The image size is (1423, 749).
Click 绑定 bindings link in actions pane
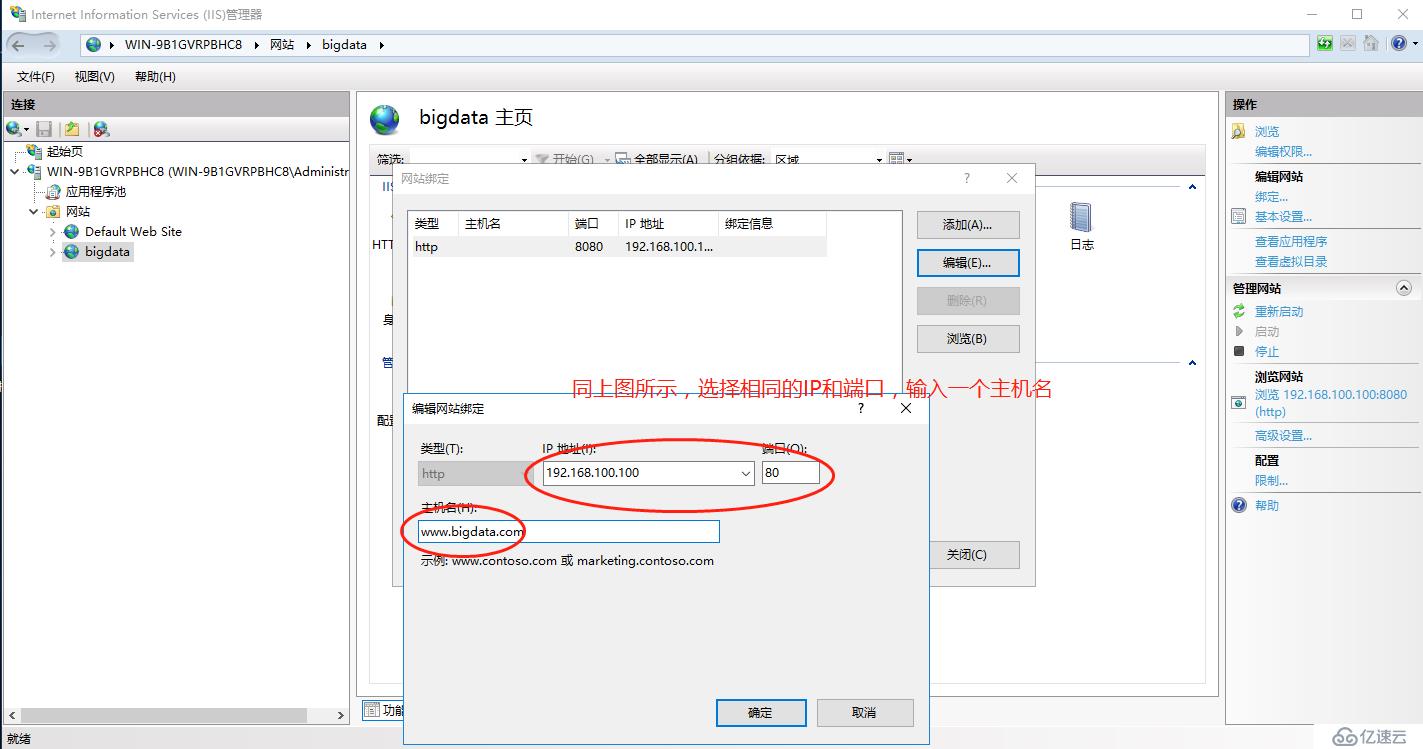(x=1271, y=197)
